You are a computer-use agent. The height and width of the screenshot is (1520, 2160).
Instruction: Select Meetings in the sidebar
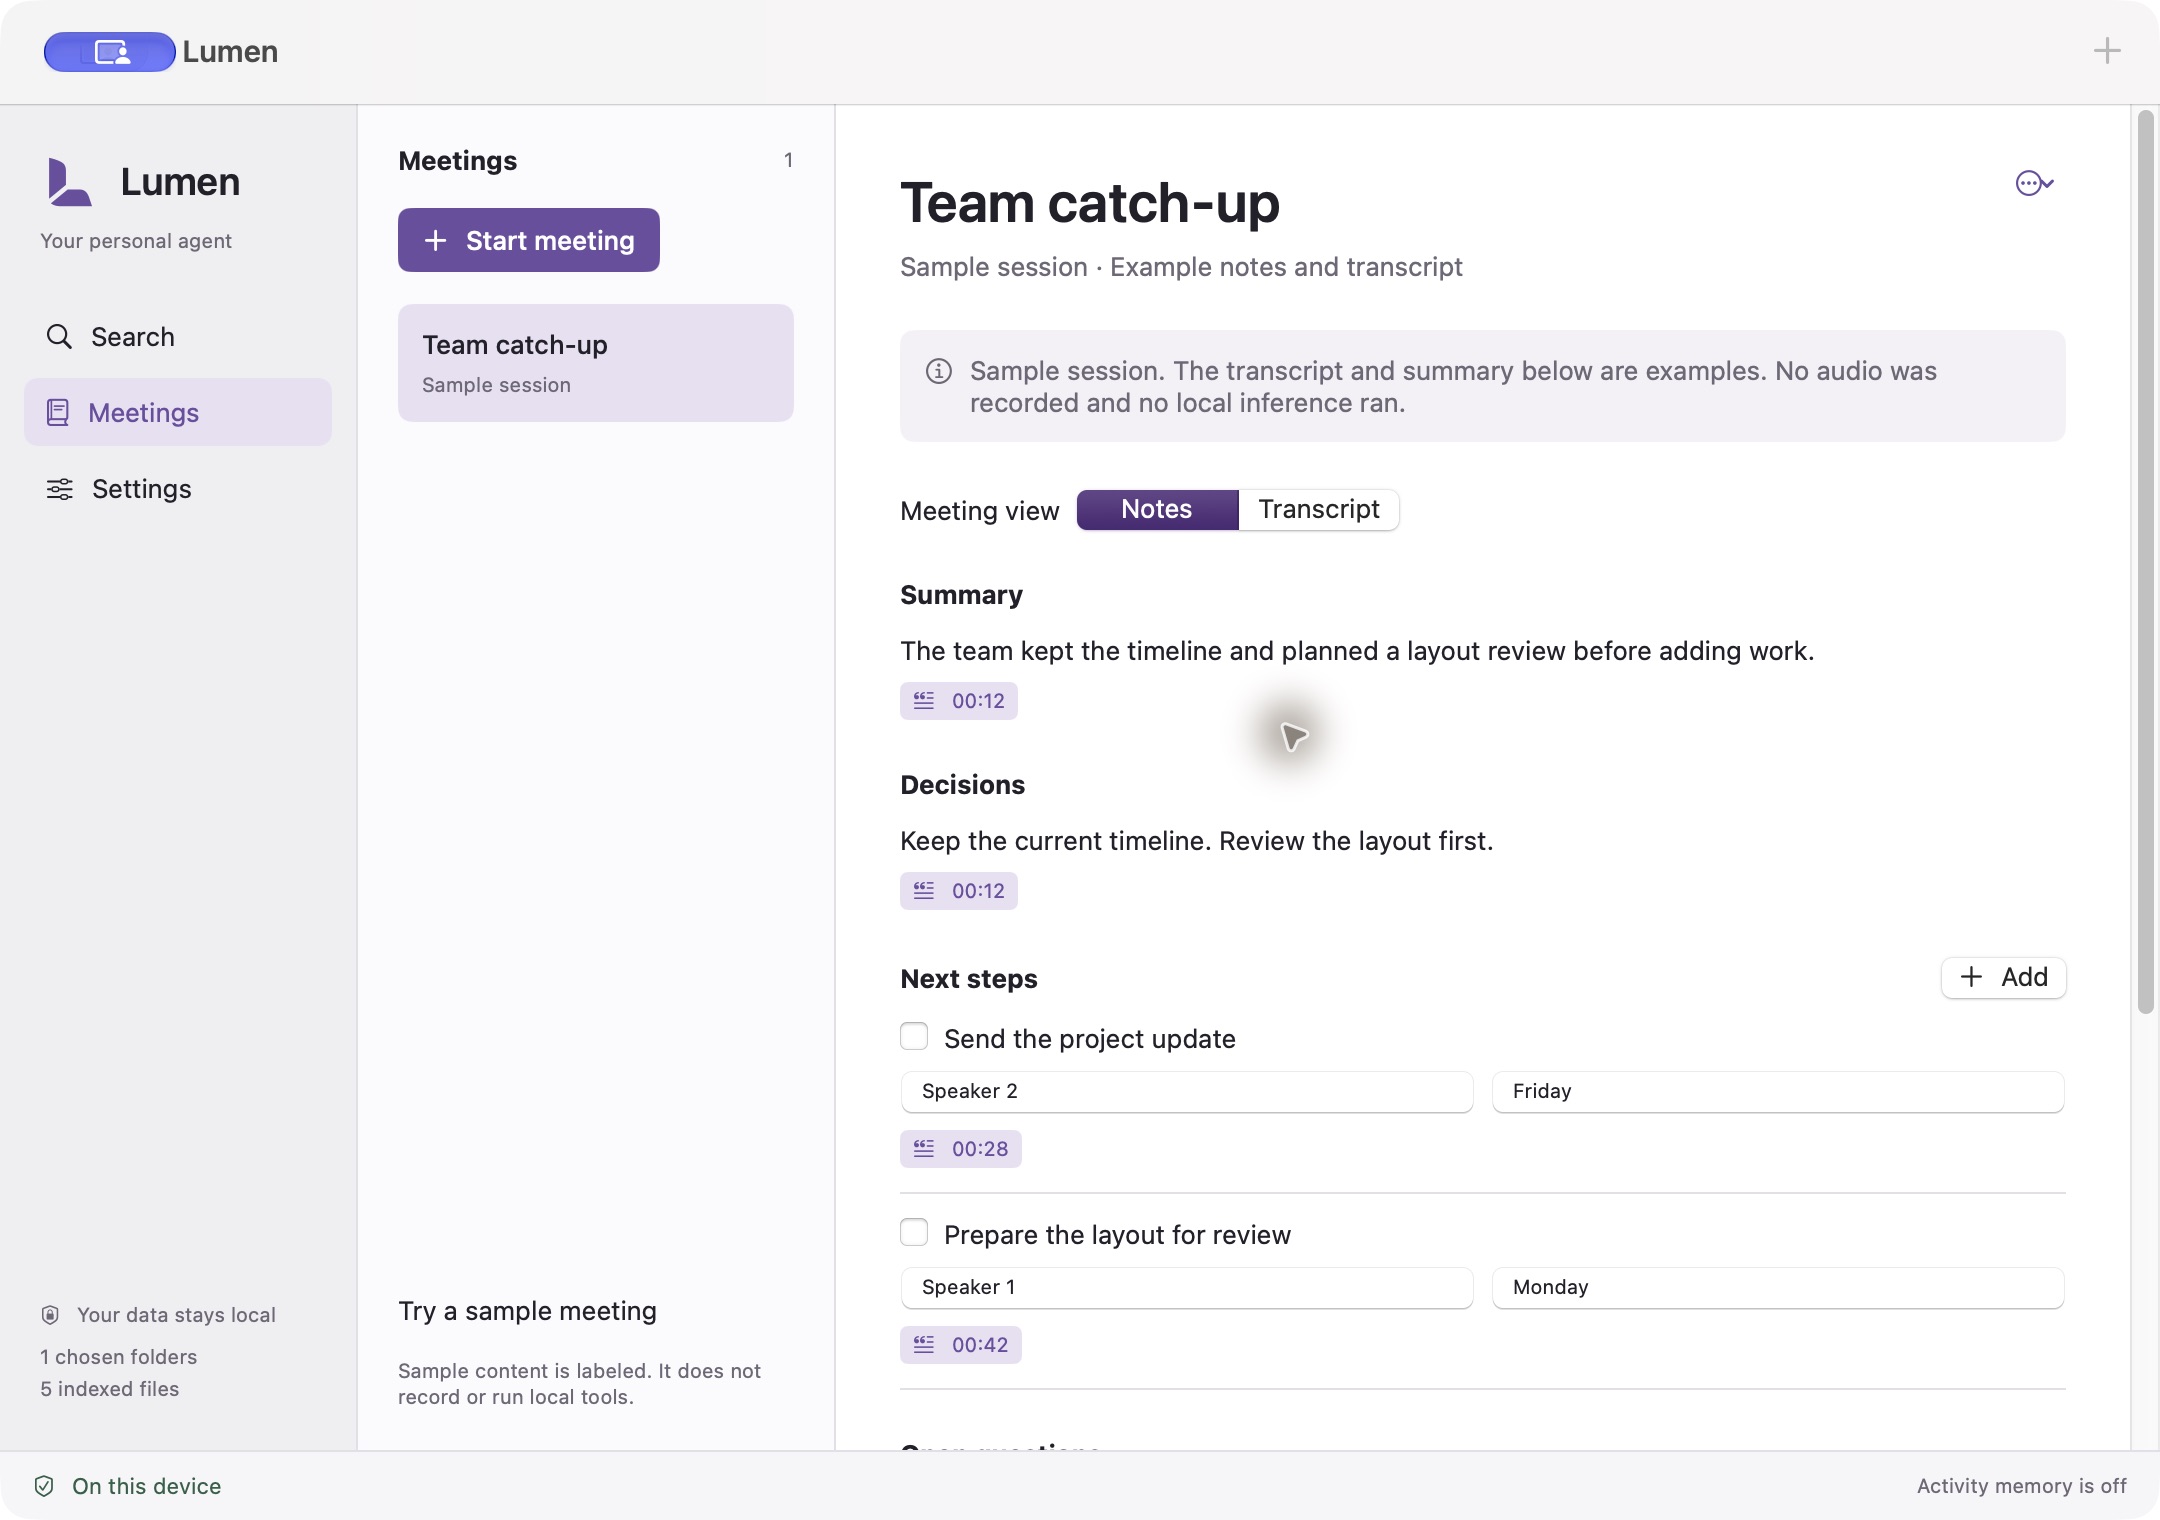pyautogui.click(x=178, y=412)
